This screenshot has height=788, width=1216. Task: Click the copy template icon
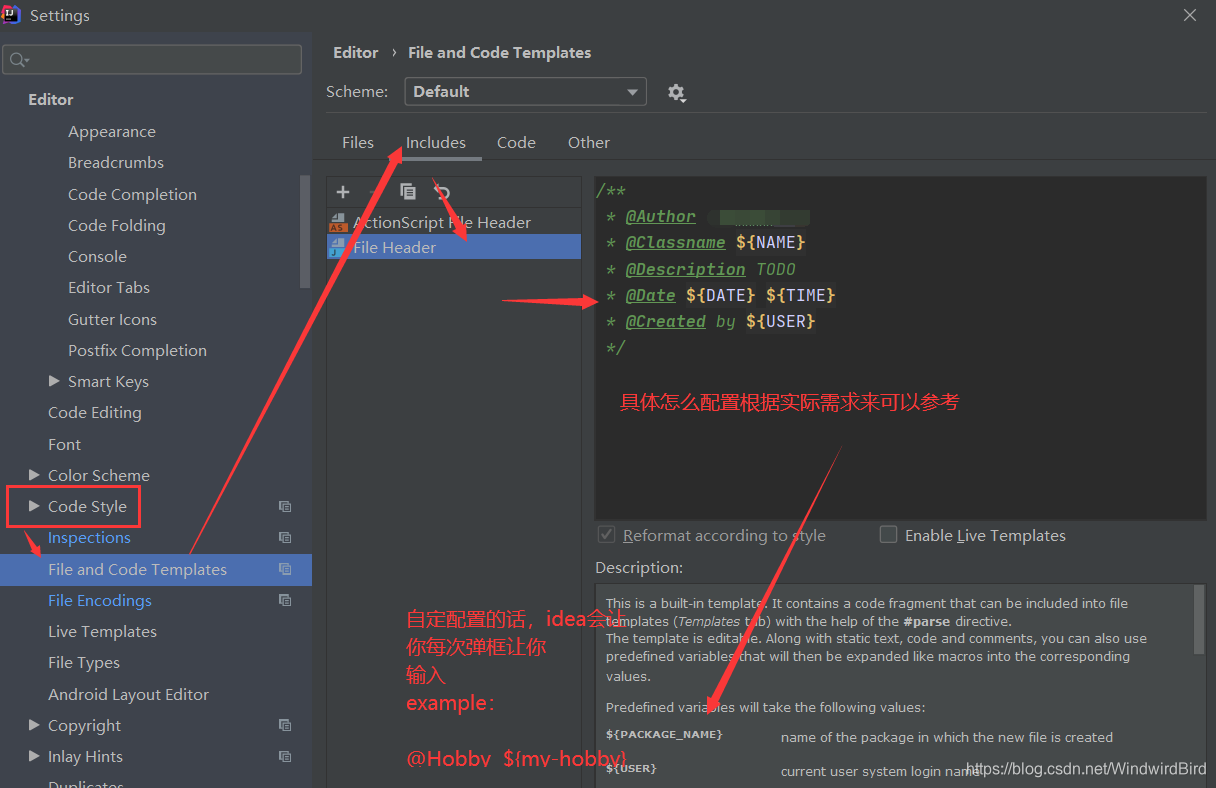tap(408, 192)
